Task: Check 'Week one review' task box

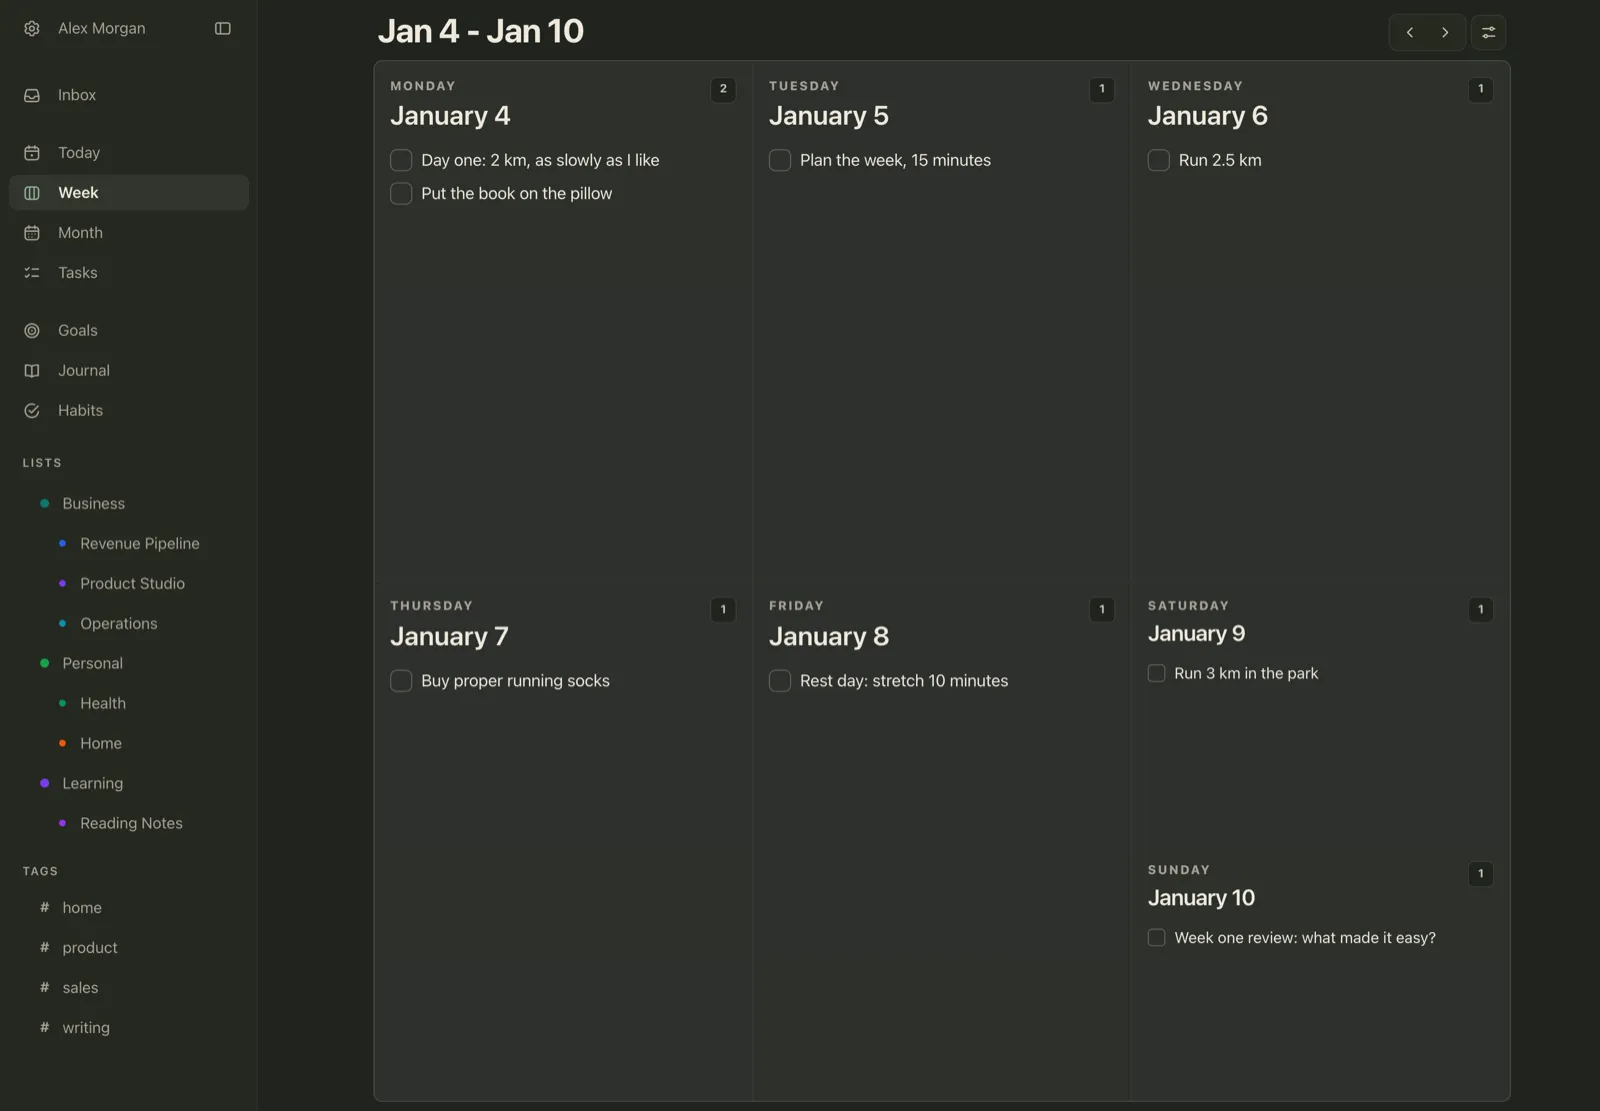Action: [x=1157, y=938]
